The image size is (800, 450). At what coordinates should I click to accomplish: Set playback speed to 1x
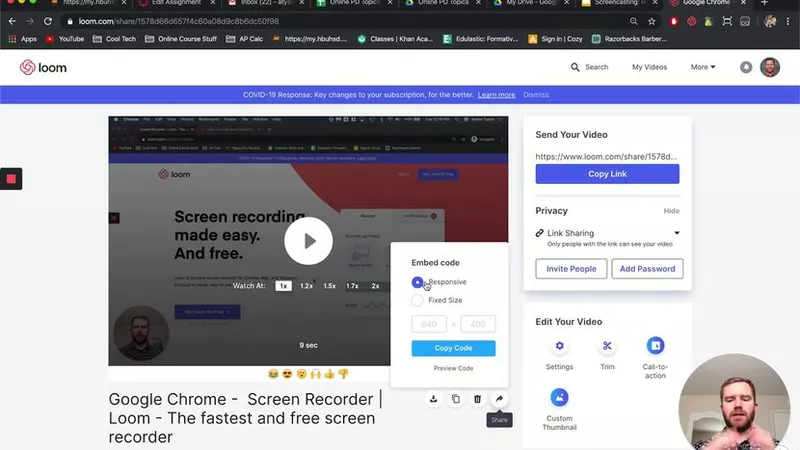(283, 286)
